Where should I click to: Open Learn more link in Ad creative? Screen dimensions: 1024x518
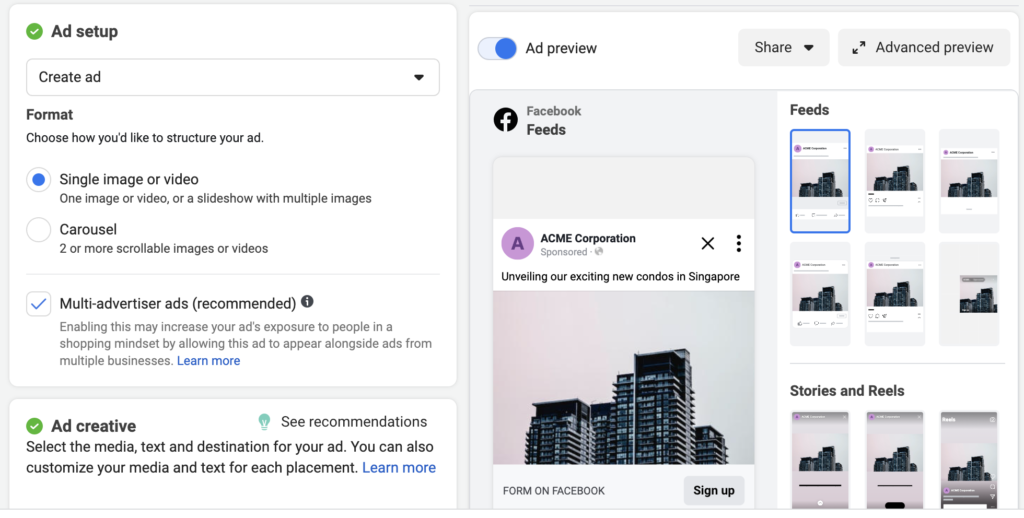399,468
